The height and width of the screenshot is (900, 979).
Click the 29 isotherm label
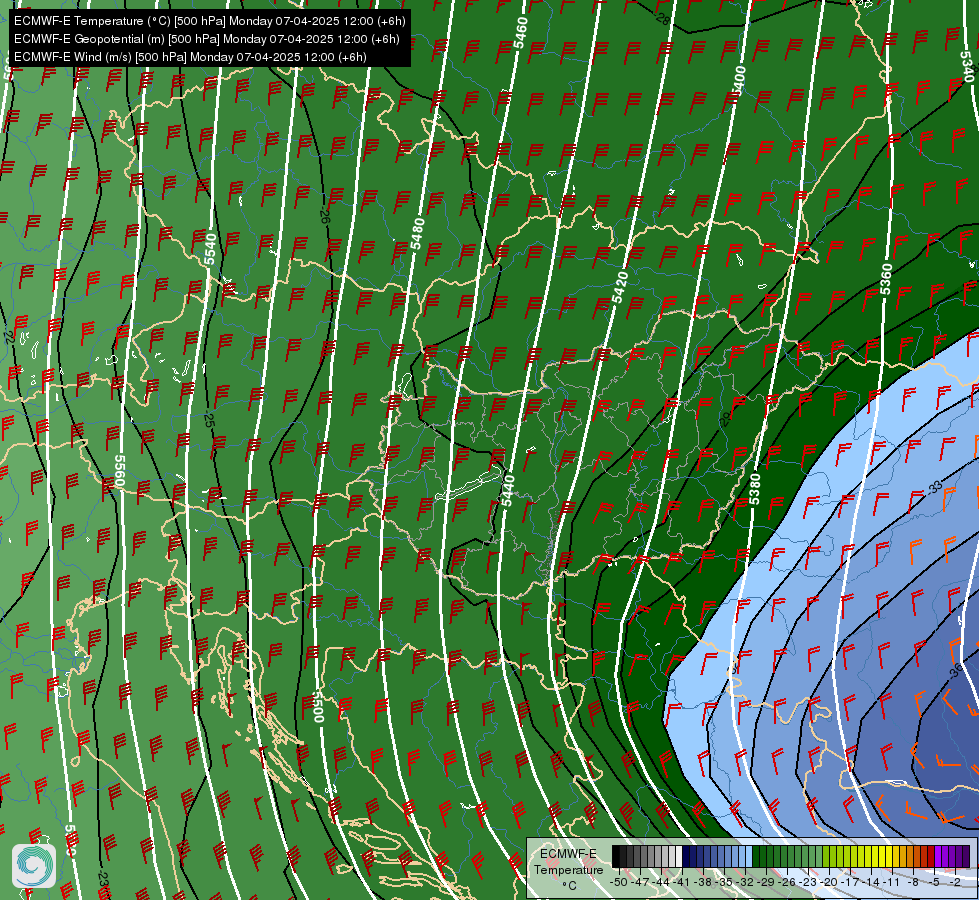[726, 418]
